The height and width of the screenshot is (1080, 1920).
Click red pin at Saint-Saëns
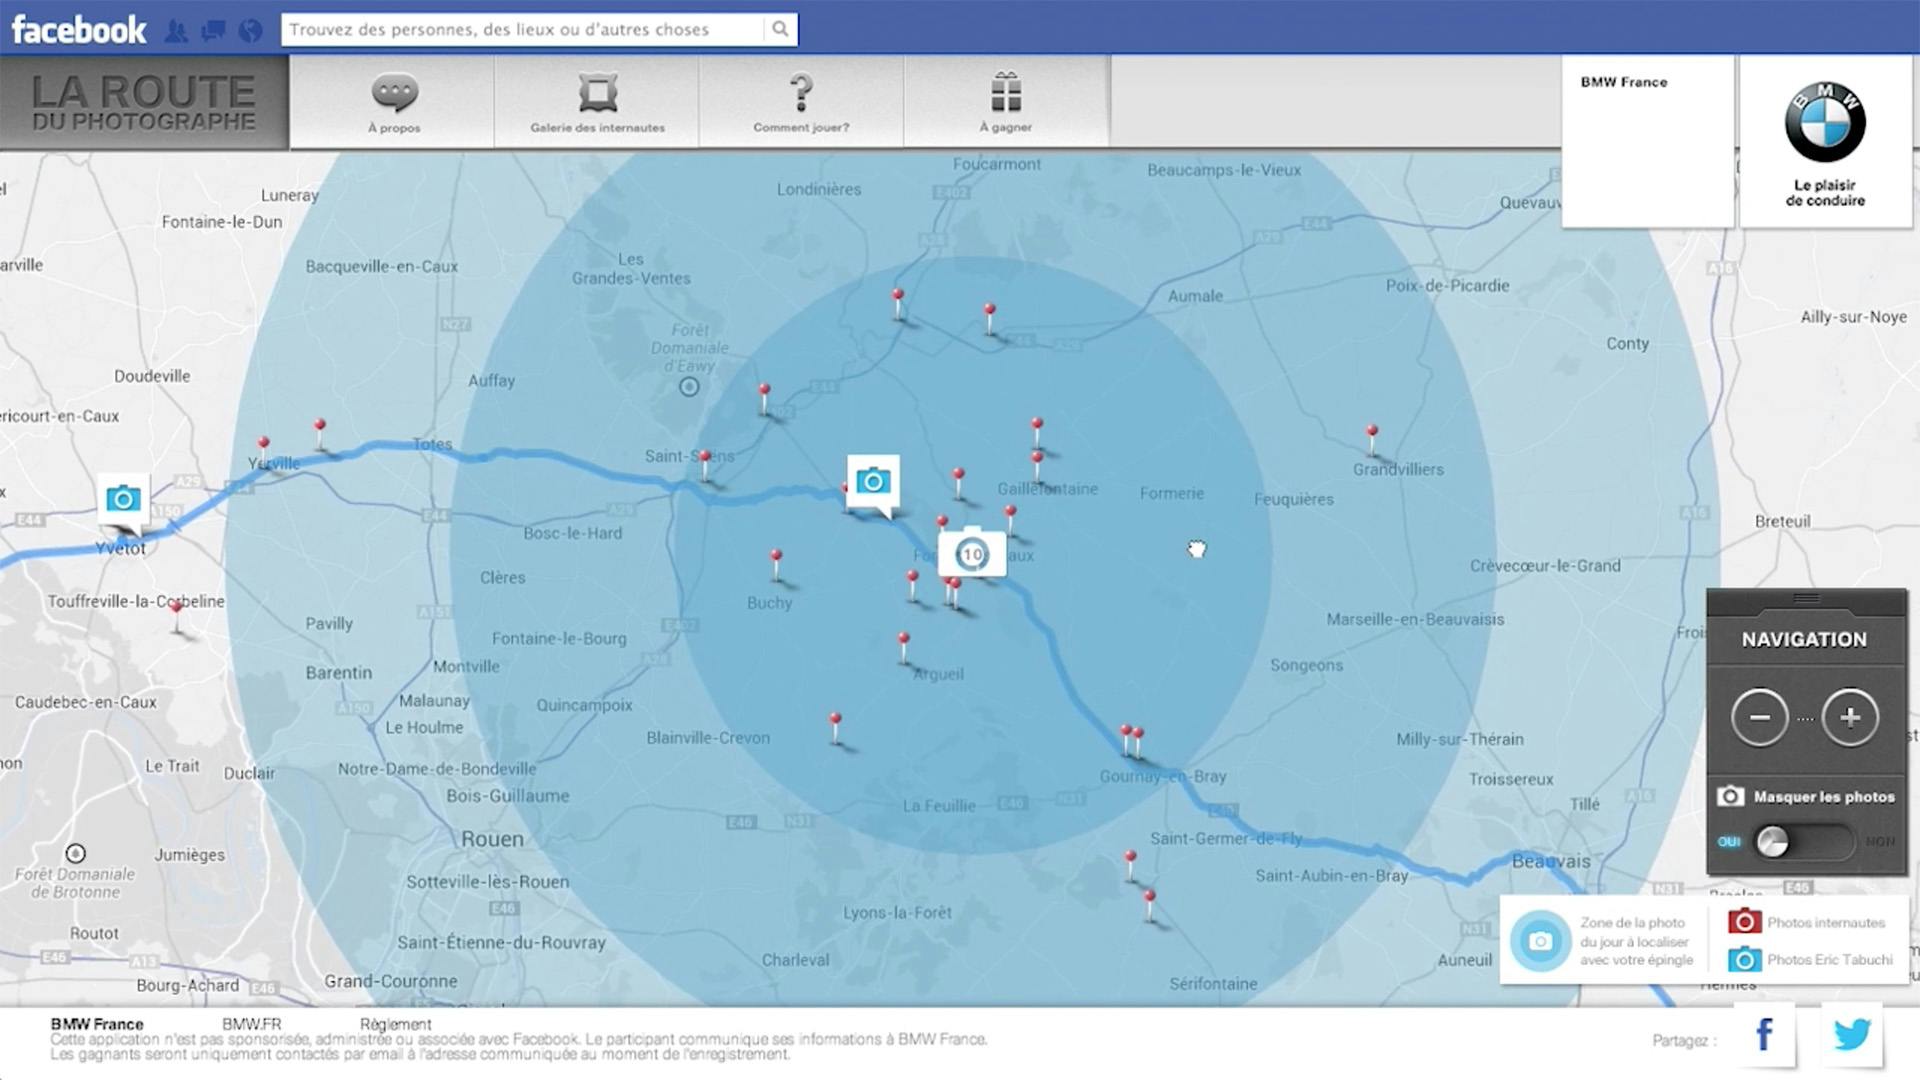[705, 465]
